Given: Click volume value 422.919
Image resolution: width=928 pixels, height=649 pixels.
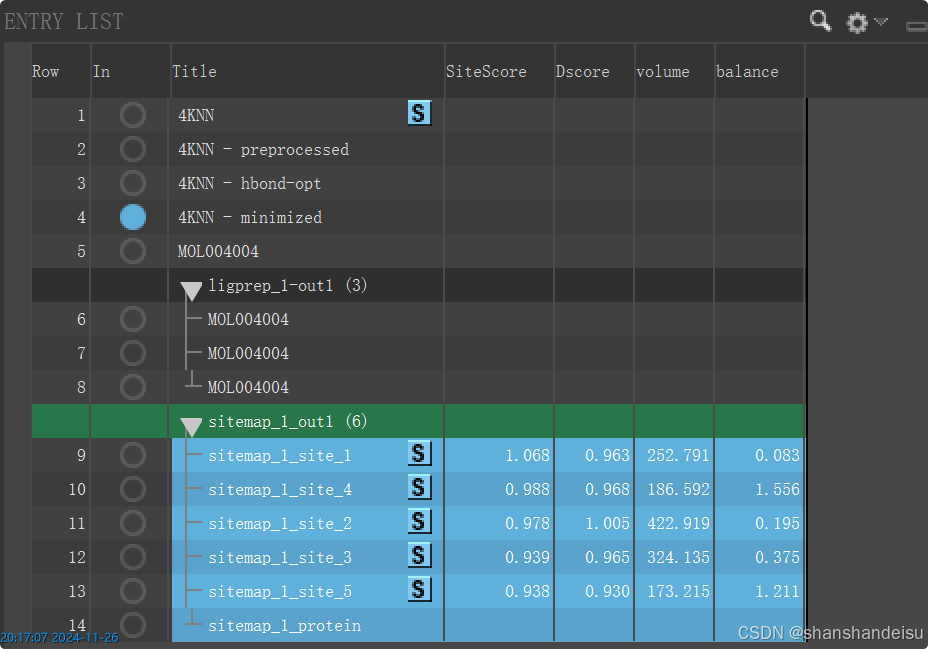Looking at the screenshot, I should pyautogui.click(x=678, y=523).
